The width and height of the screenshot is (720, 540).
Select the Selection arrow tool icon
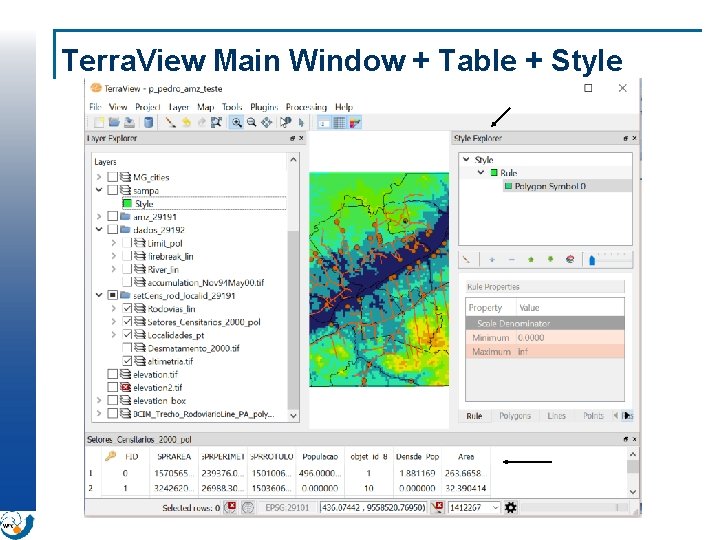pyautogui.click(x=301, y=122)
